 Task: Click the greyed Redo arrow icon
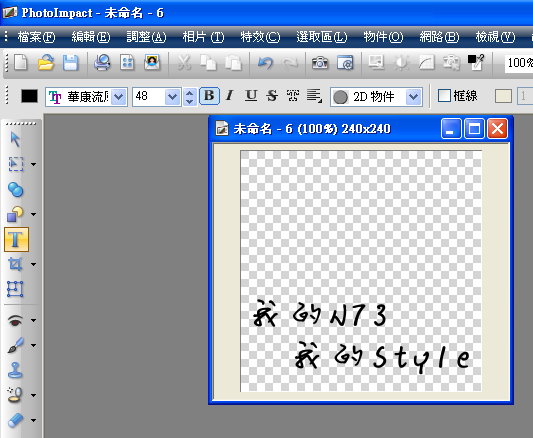point(291,63)
